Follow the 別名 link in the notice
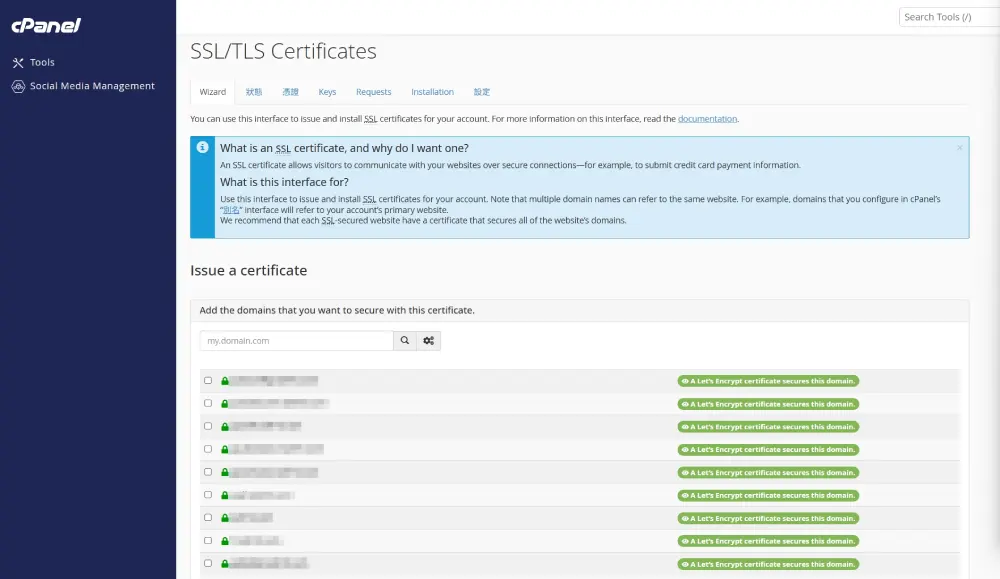This screenshot has height=579, width=1000. pyautogui.click(x=231, y=210)
